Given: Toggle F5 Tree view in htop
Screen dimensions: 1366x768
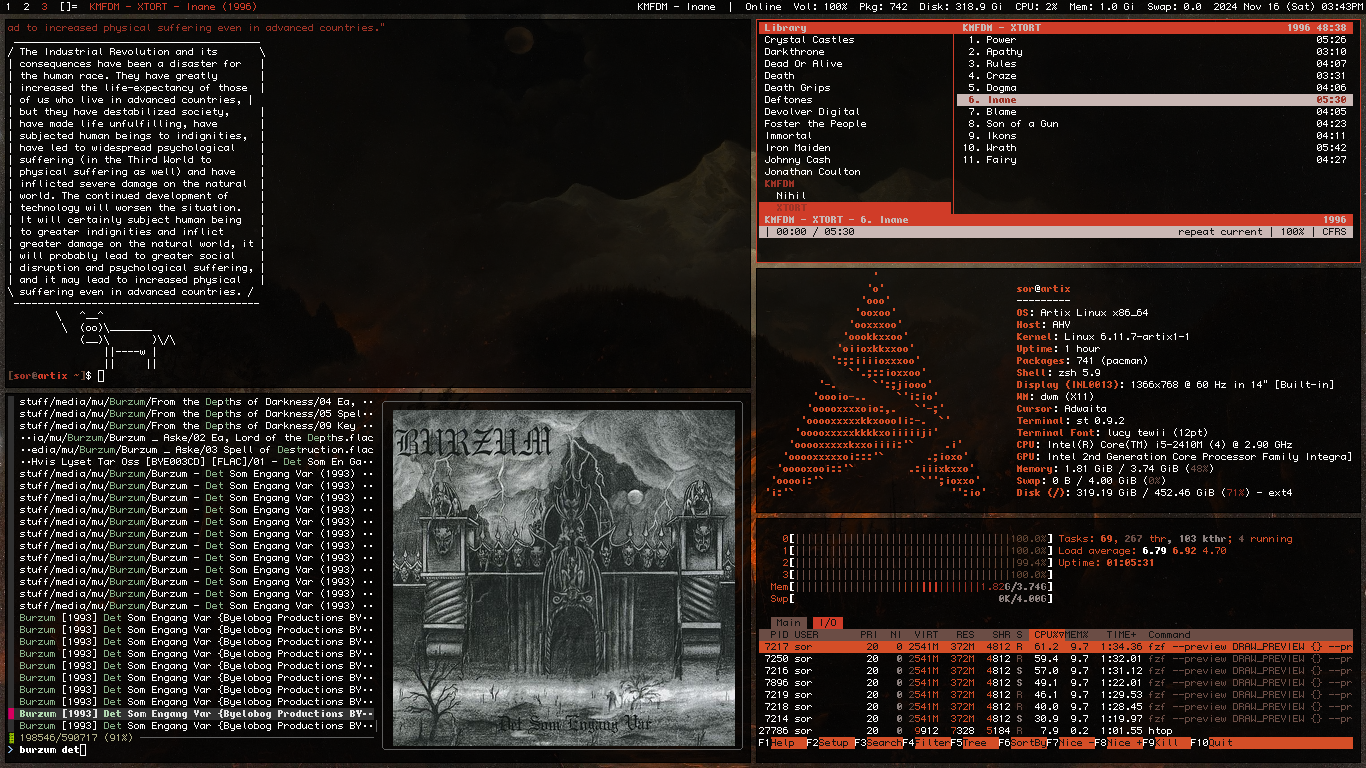Looking at the screenshot, I should click(x=974, y=743).
